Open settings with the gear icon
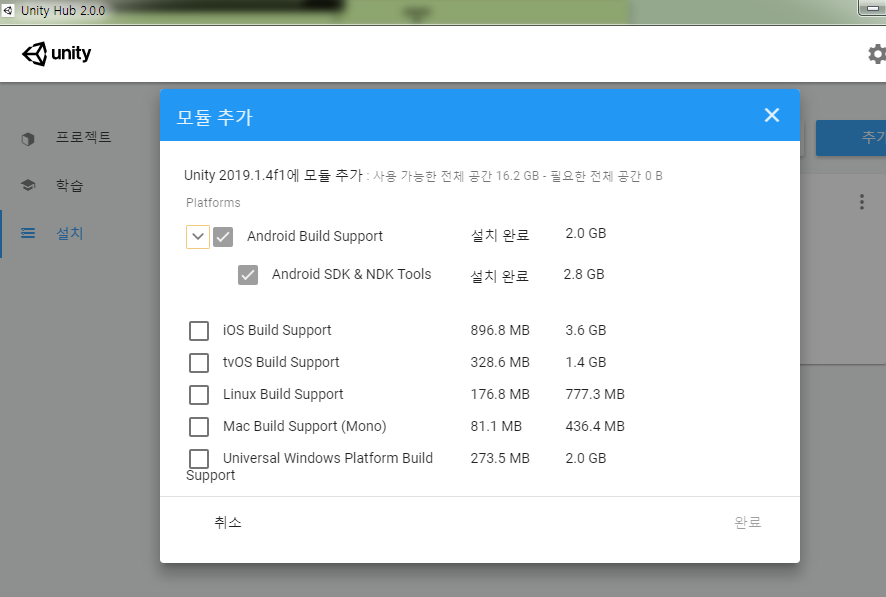The width and height of the screenshot is (886, 597). [x=876, y=54]
